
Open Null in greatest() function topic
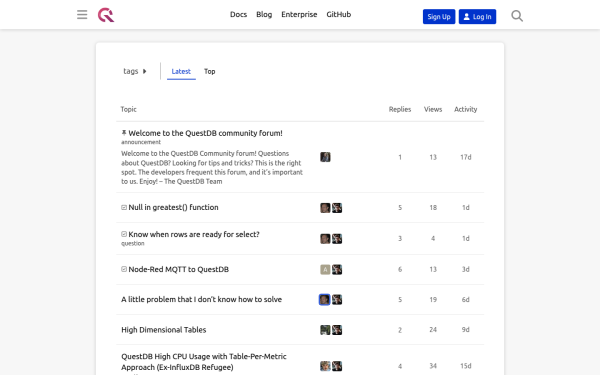click(x=173, y=207)
